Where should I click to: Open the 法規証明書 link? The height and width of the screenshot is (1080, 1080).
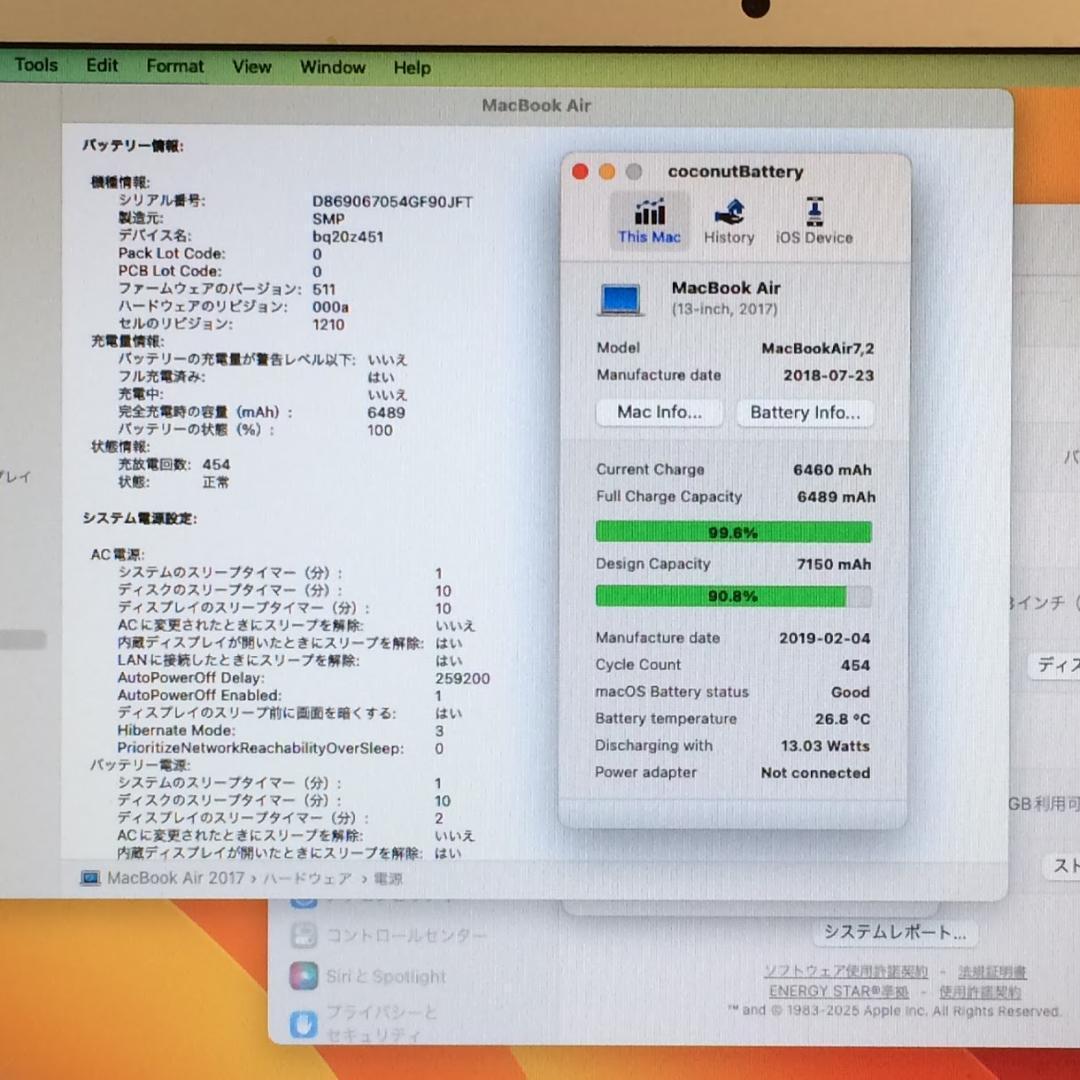pos(992,972)
